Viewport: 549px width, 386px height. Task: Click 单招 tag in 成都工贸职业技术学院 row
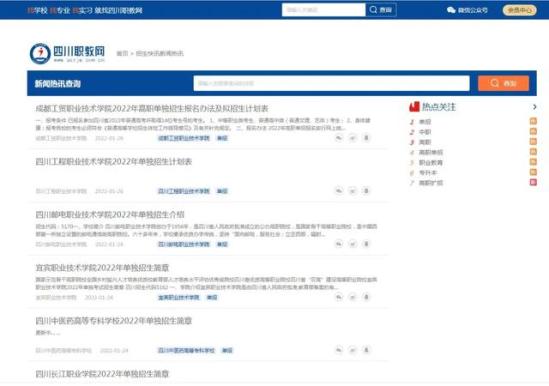[222, 138]
